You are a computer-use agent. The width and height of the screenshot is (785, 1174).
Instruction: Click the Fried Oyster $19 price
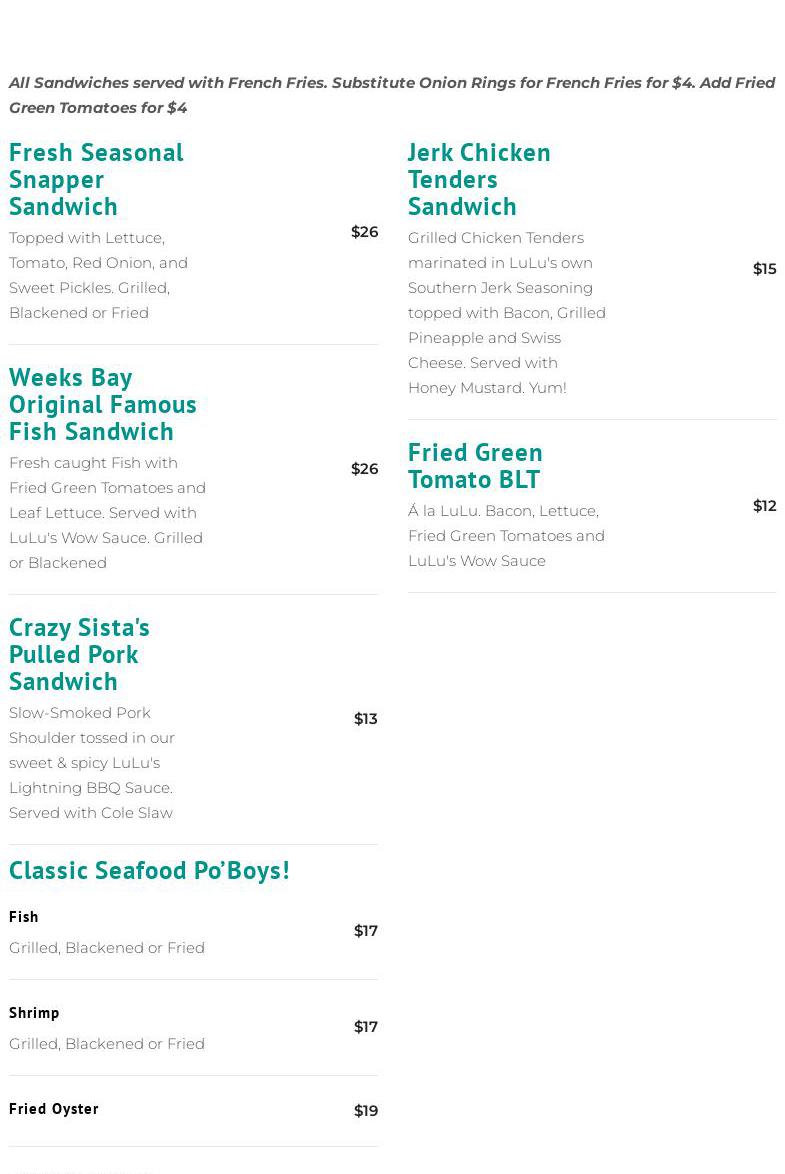(x=365, y=1111)
